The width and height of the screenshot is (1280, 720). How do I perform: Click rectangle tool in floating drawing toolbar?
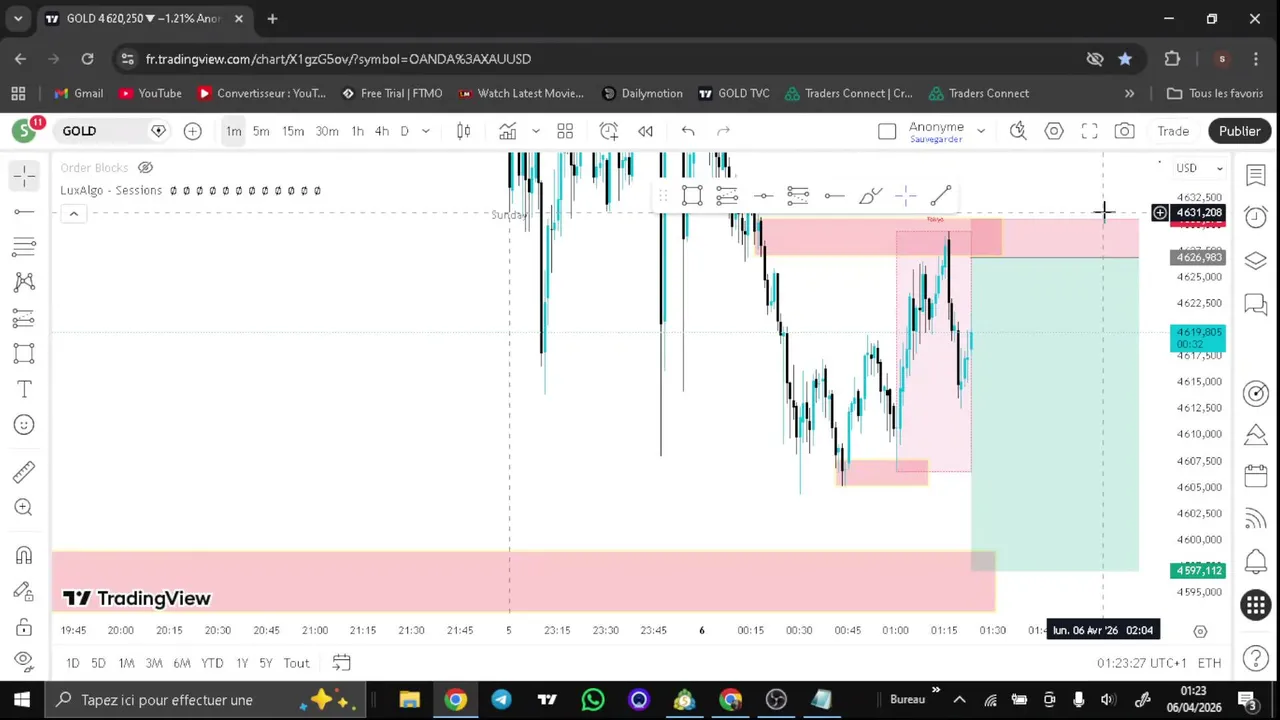click(692, 196)
